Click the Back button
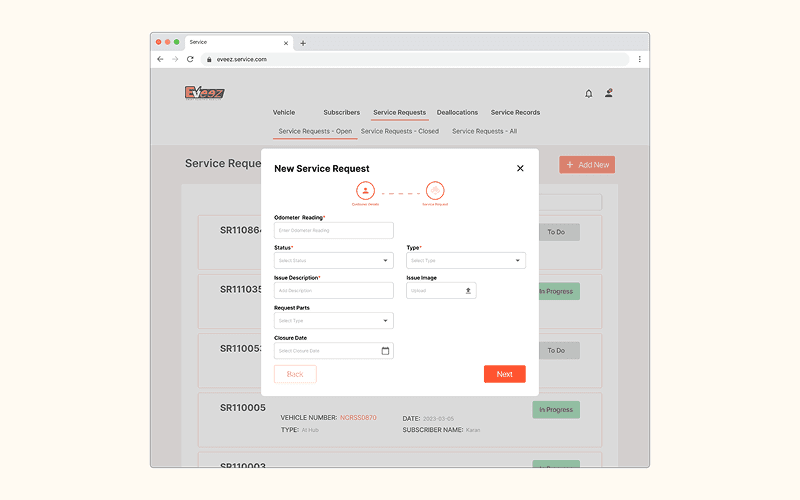Viewport: 800px width, 500px height. [295, 374]
